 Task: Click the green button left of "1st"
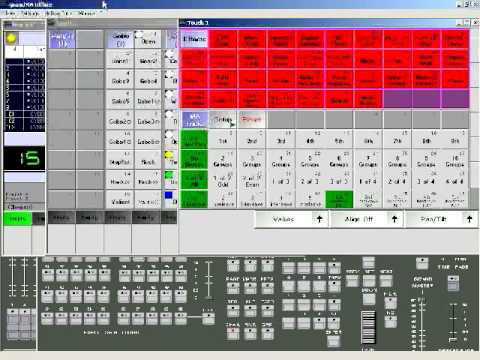(194, 140)
